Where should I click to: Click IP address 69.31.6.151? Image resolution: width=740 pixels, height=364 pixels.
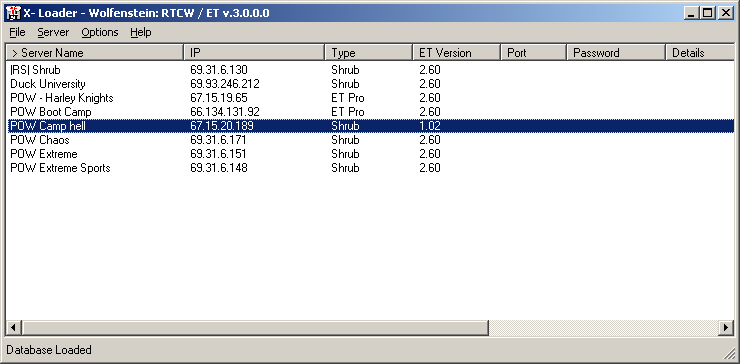click(x=218, y=154)
